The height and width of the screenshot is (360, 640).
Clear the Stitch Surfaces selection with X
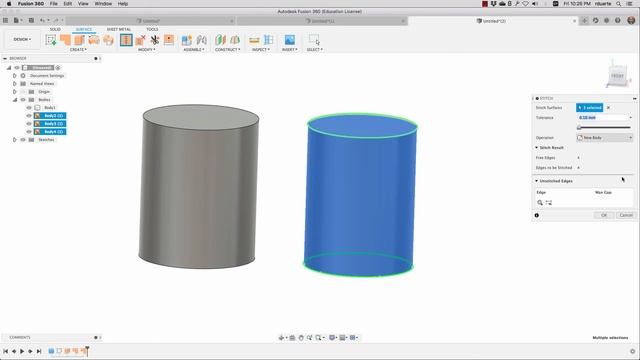pyautogui.click(x=608, y=108)
